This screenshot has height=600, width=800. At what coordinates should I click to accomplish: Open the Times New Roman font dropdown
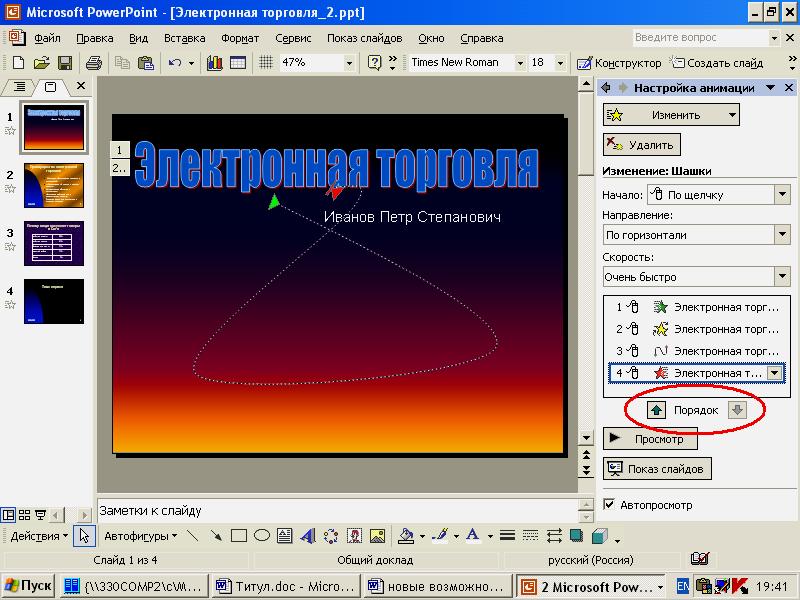tap(520, 63)
